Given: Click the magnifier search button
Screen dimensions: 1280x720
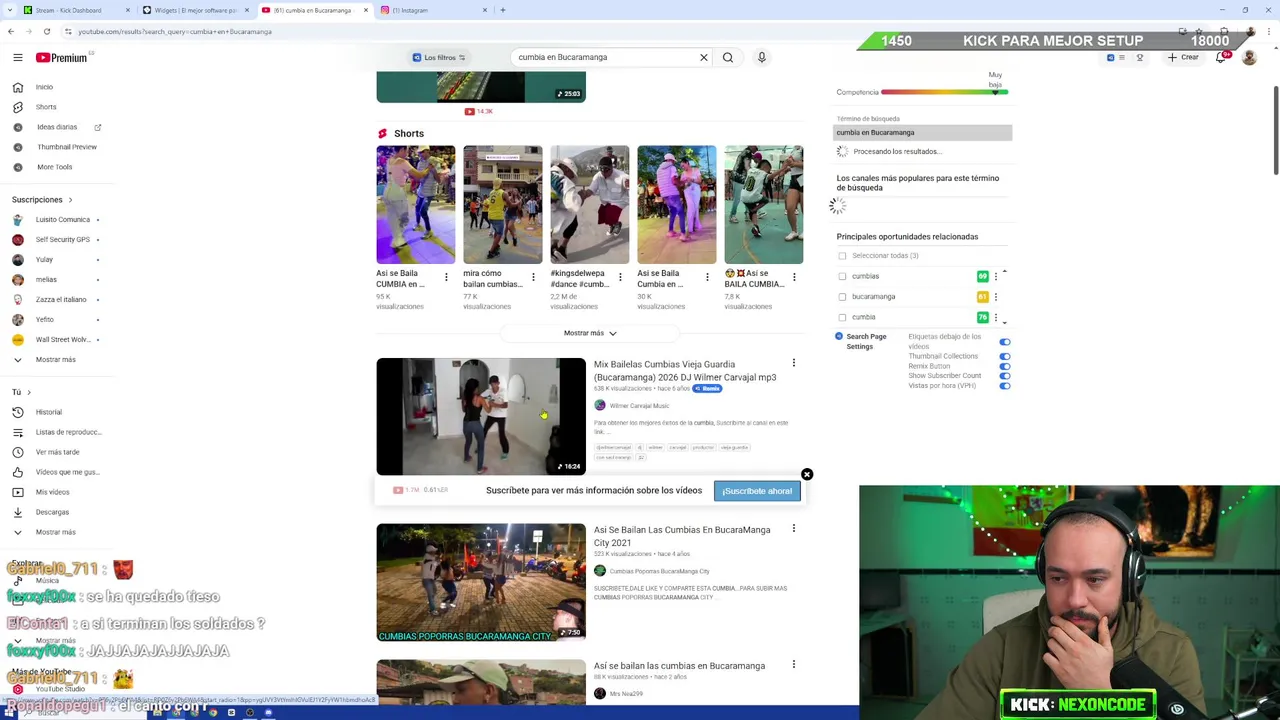Looking at the screenshot, I should (728, 57).
